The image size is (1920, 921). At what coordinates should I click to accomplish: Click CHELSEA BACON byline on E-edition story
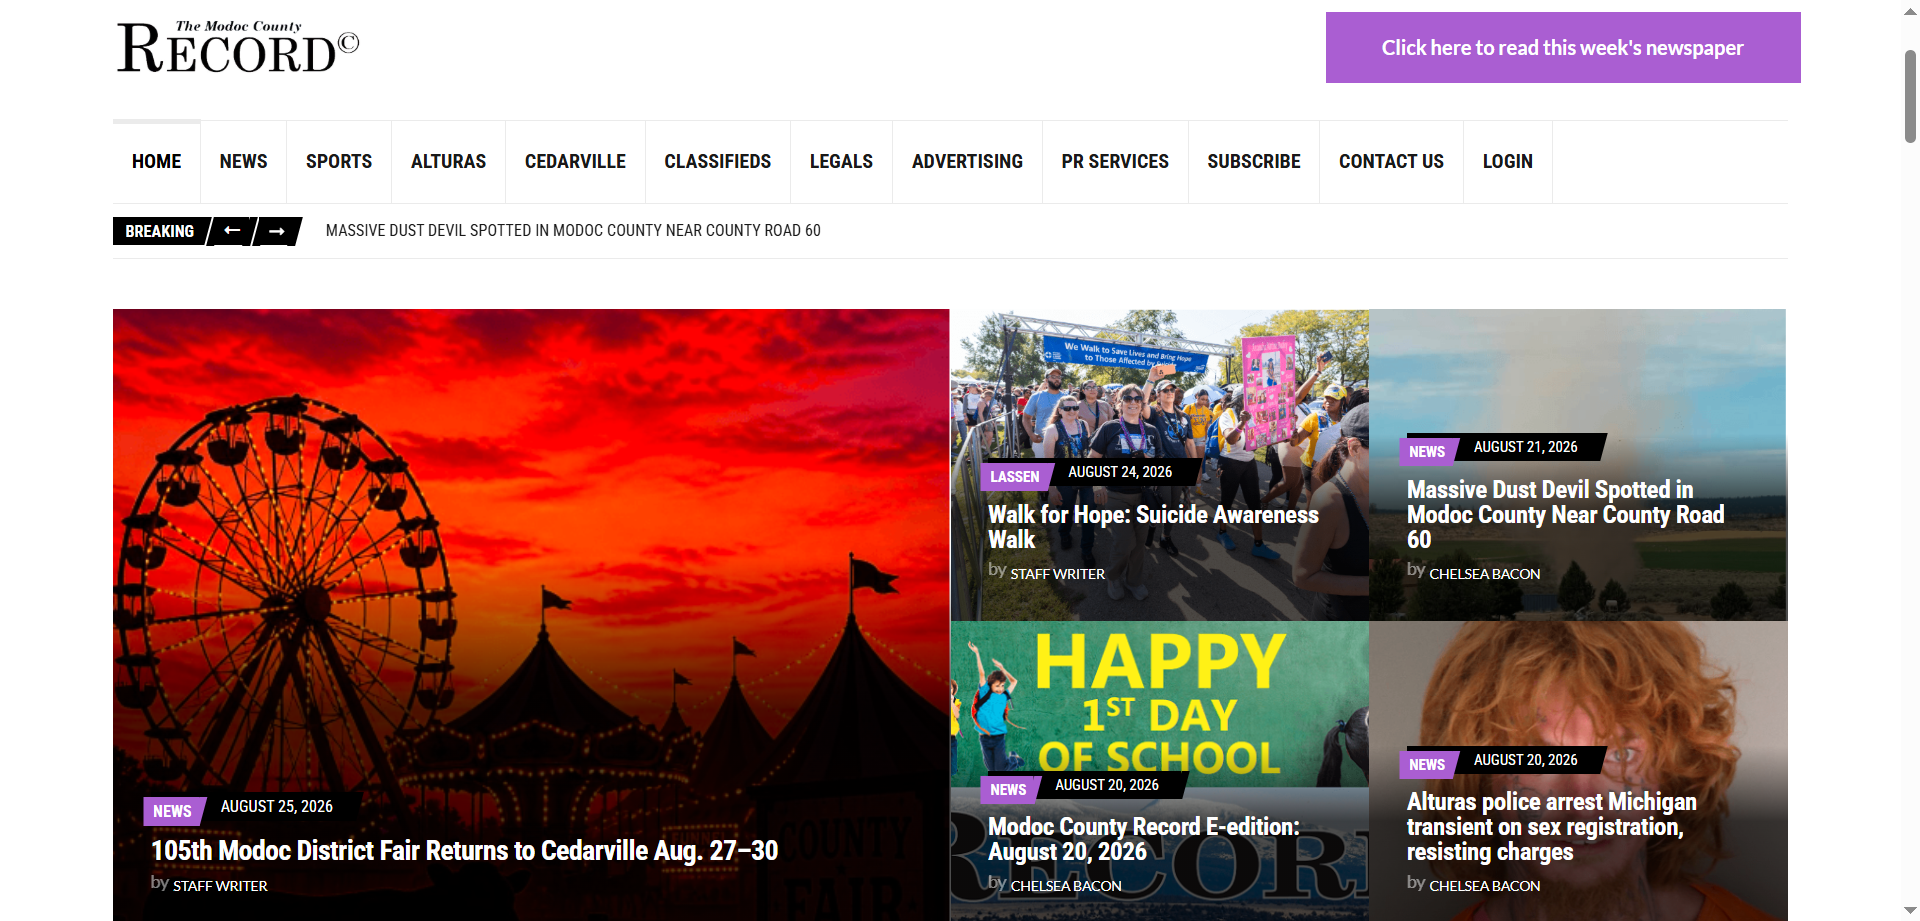click(1066, 886)
